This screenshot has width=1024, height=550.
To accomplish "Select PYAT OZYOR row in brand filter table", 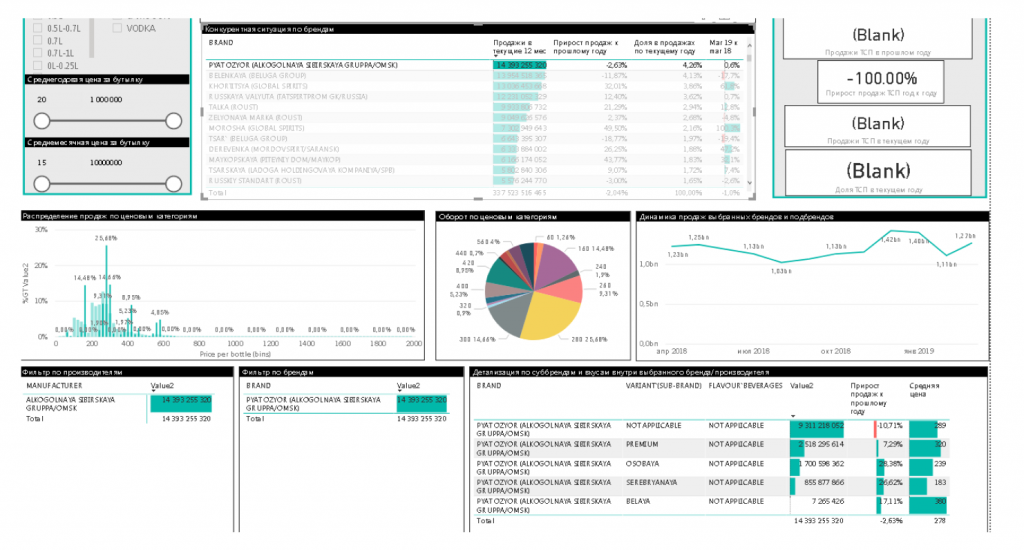I will pos(346,404).
